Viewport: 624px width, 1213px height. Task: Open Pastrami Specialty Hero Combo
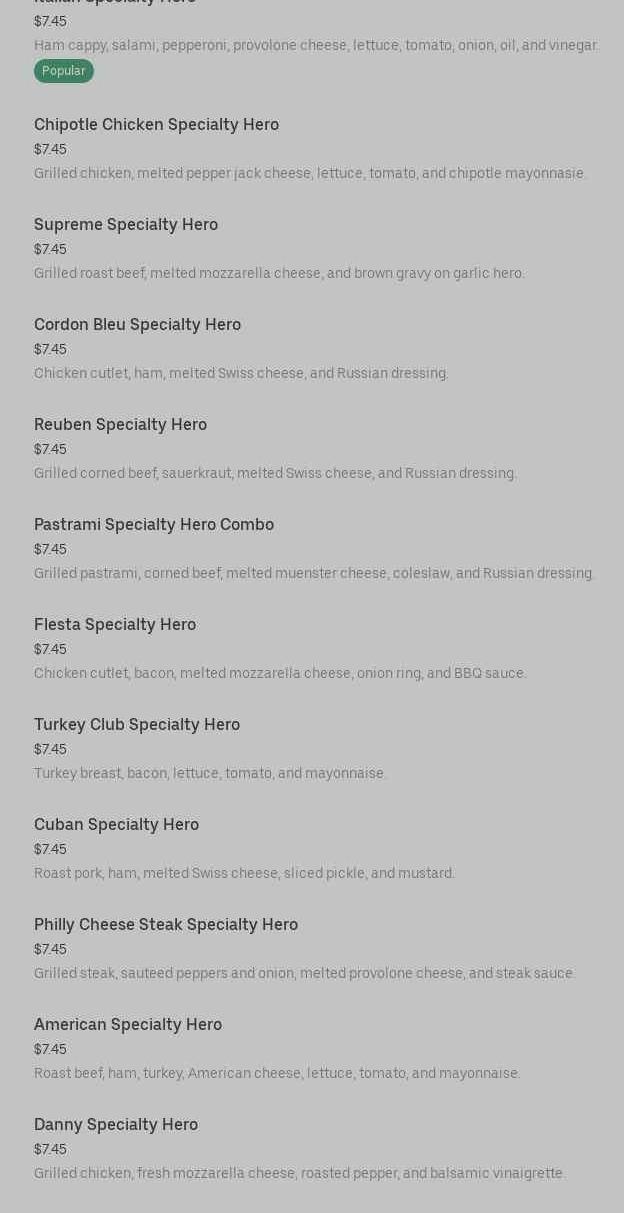[154, 525]
